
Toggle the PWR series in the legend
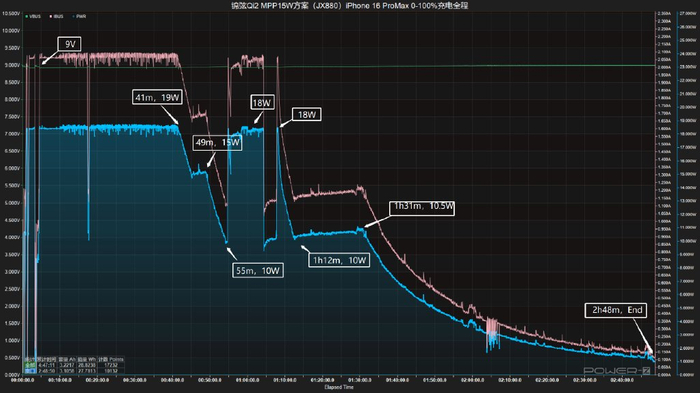click(79, 17)
